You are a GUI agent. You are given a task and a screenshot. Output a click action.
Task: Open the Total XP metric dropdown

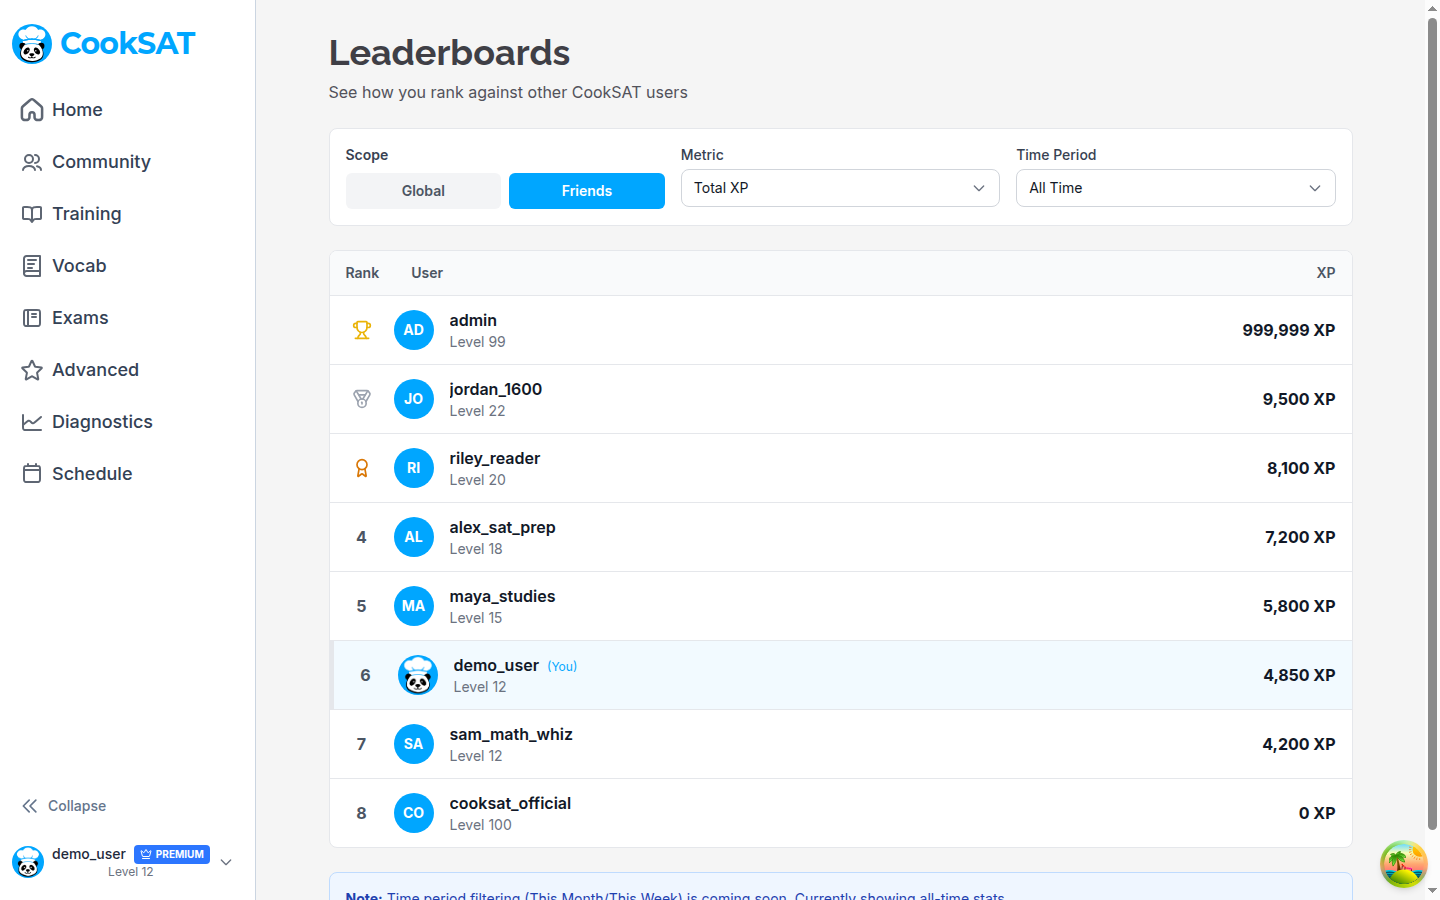click(839, 188)
